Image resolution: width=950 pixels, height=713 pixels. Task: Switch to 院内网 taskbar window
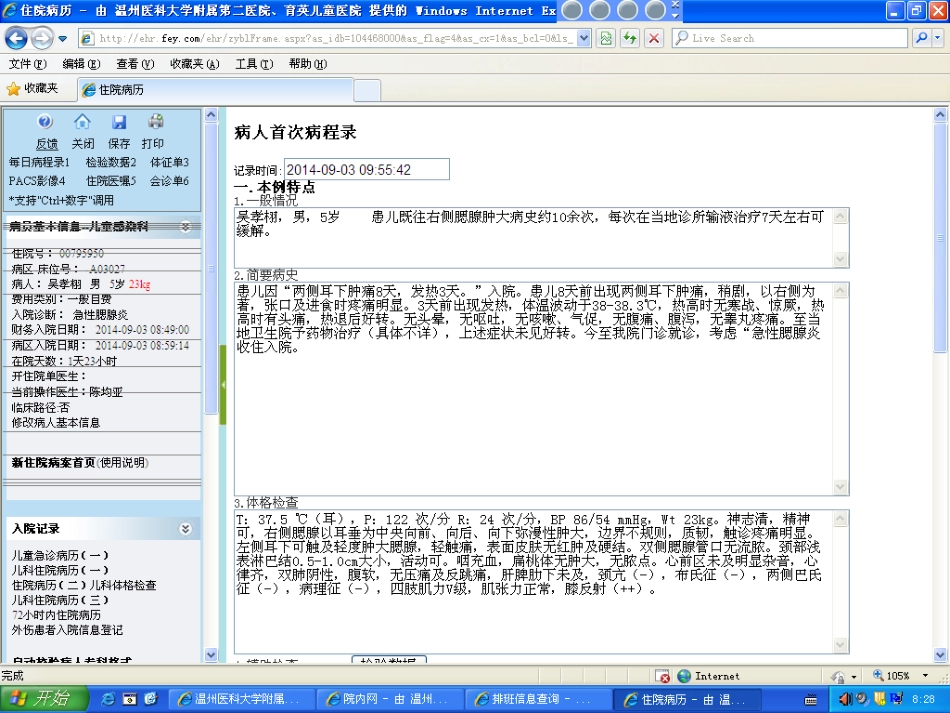390,700
